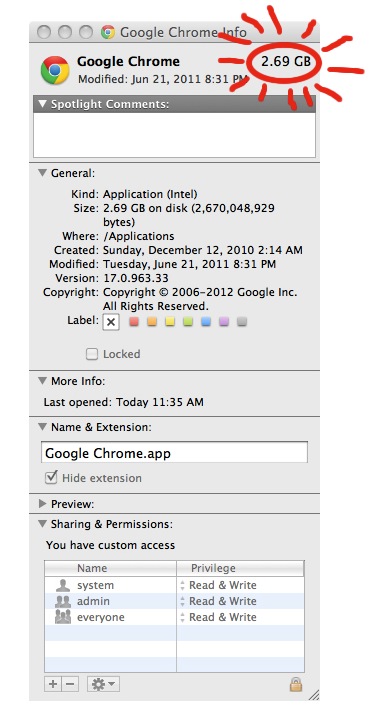This screenshot has height=718, width=377.
Task: Add a user with the plus button
Action: tap(53, 684)
